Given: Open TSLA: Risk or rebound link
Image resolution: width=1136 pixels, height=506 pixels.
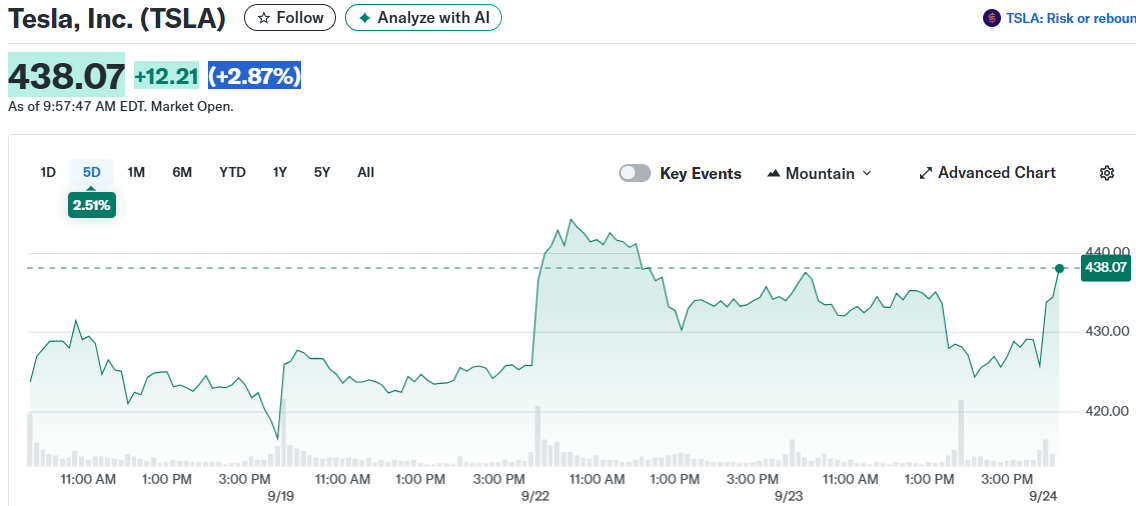Looking at the screenshot, I should (1071, 18).
